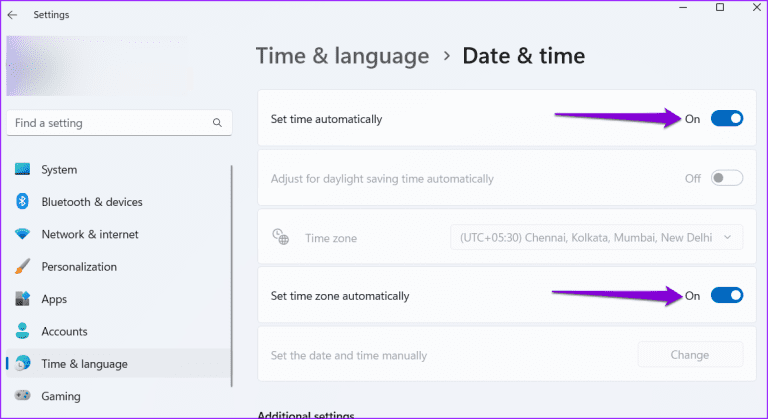Toggle Adjust for daylight saving time switch
This screenshot has width=768, height=419.
click(x=727, y=178)
